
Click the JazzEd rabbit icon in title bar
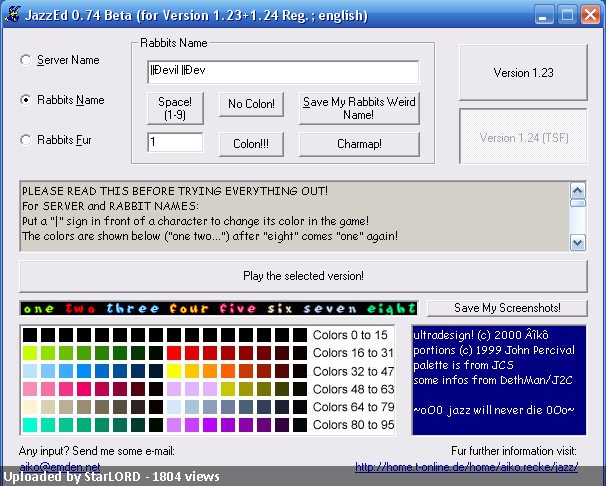[x=14, y=15]
